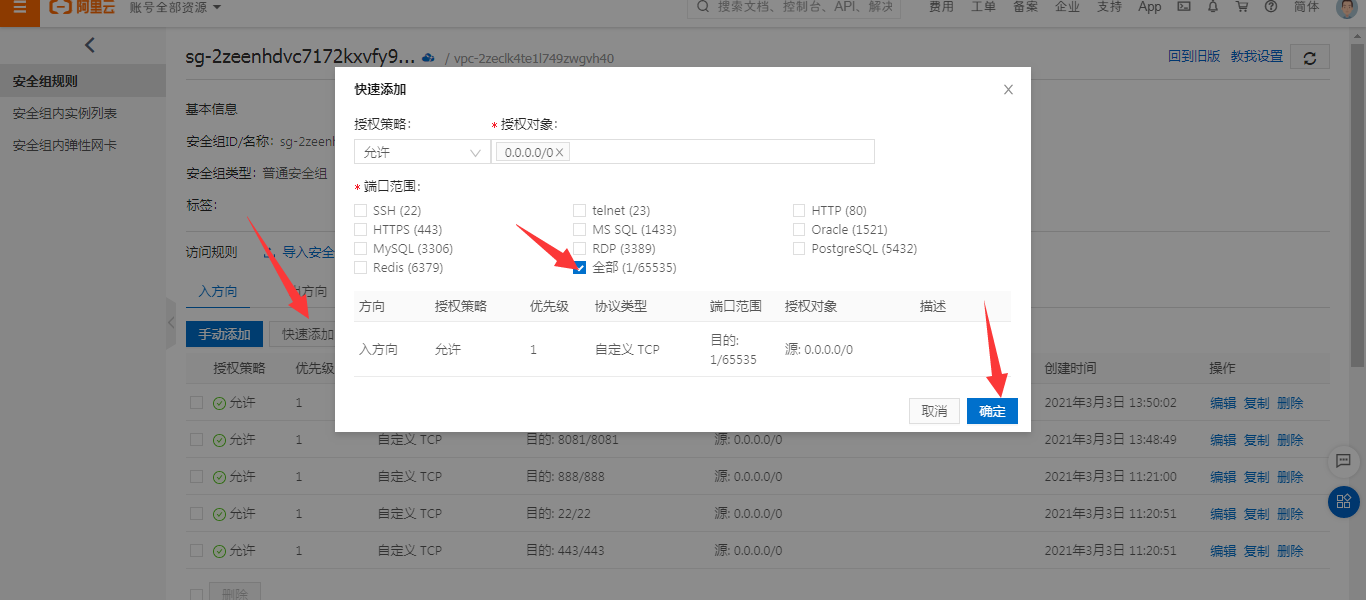Open the 支持 top menu

[x=1109, y=7]
